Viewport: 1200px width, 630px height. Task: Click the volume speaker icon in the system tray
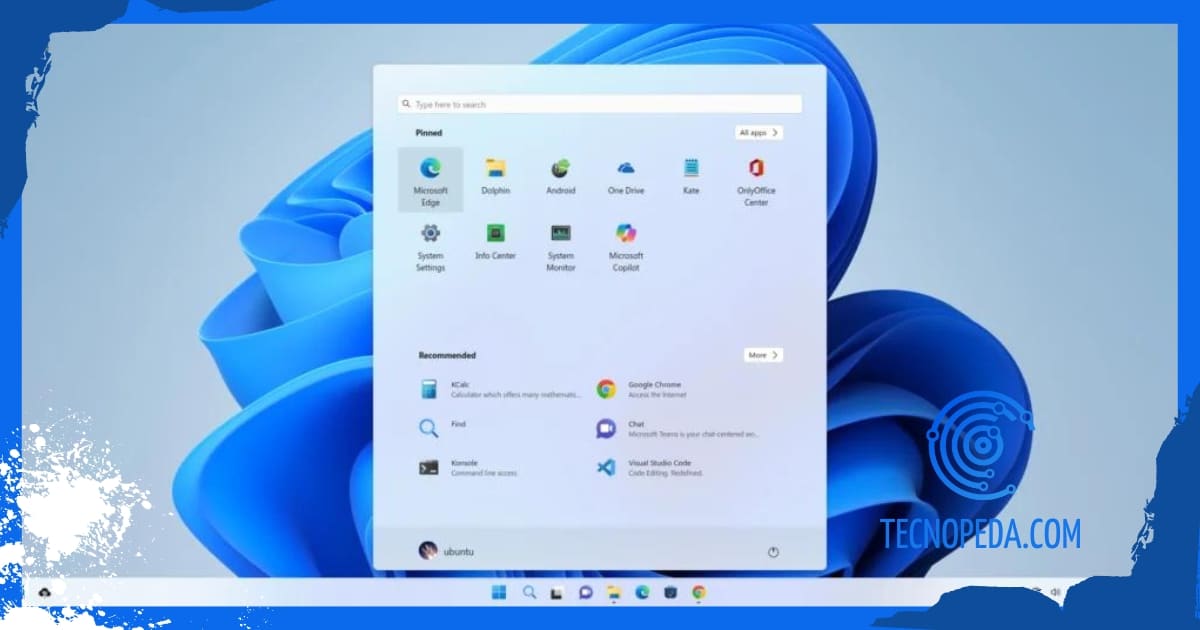[1055, 592]
